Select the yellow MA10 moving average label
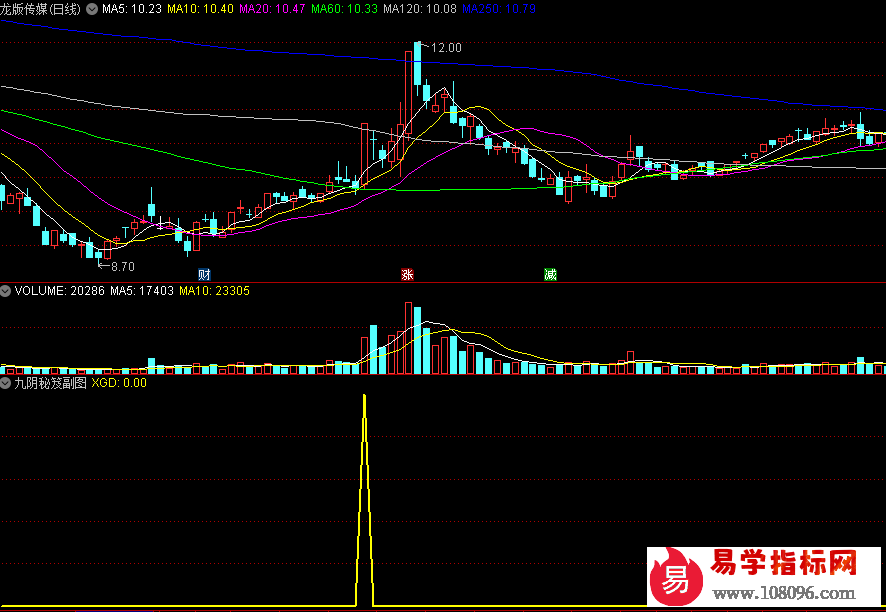The height and width of the screenshot is (612, 886). (x=200, y=9)
